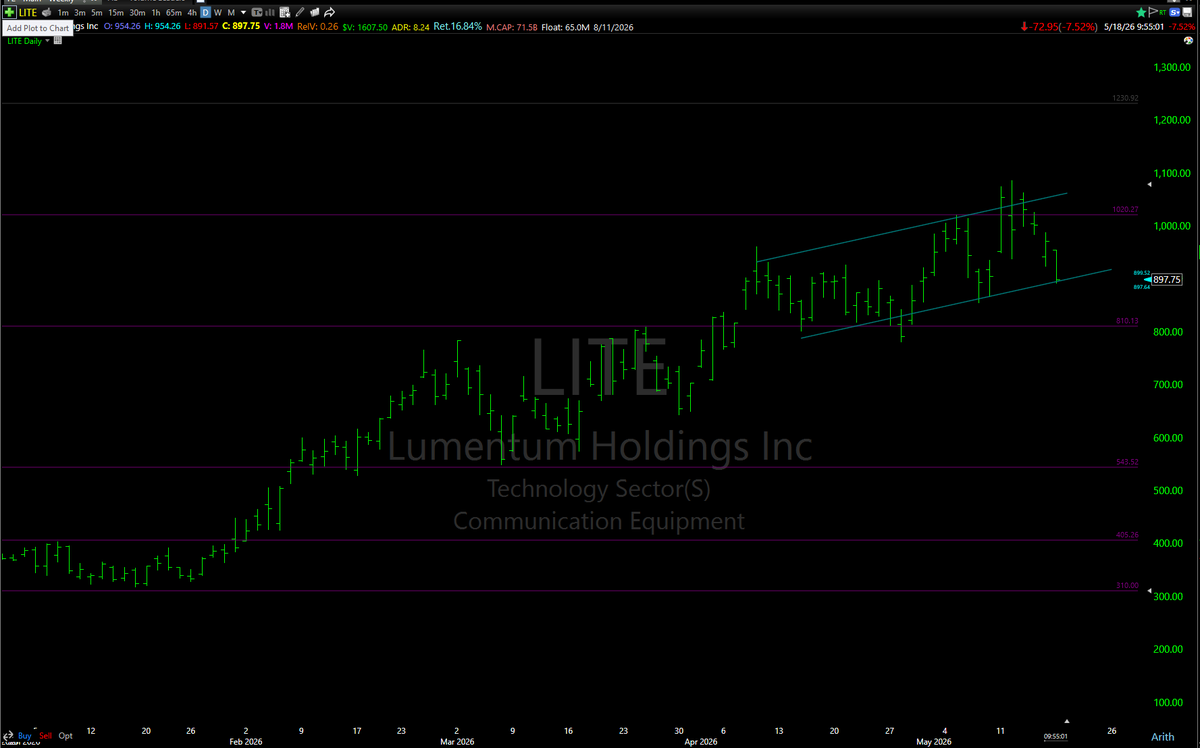Click the 310.00 horizontal level label

1128,585
